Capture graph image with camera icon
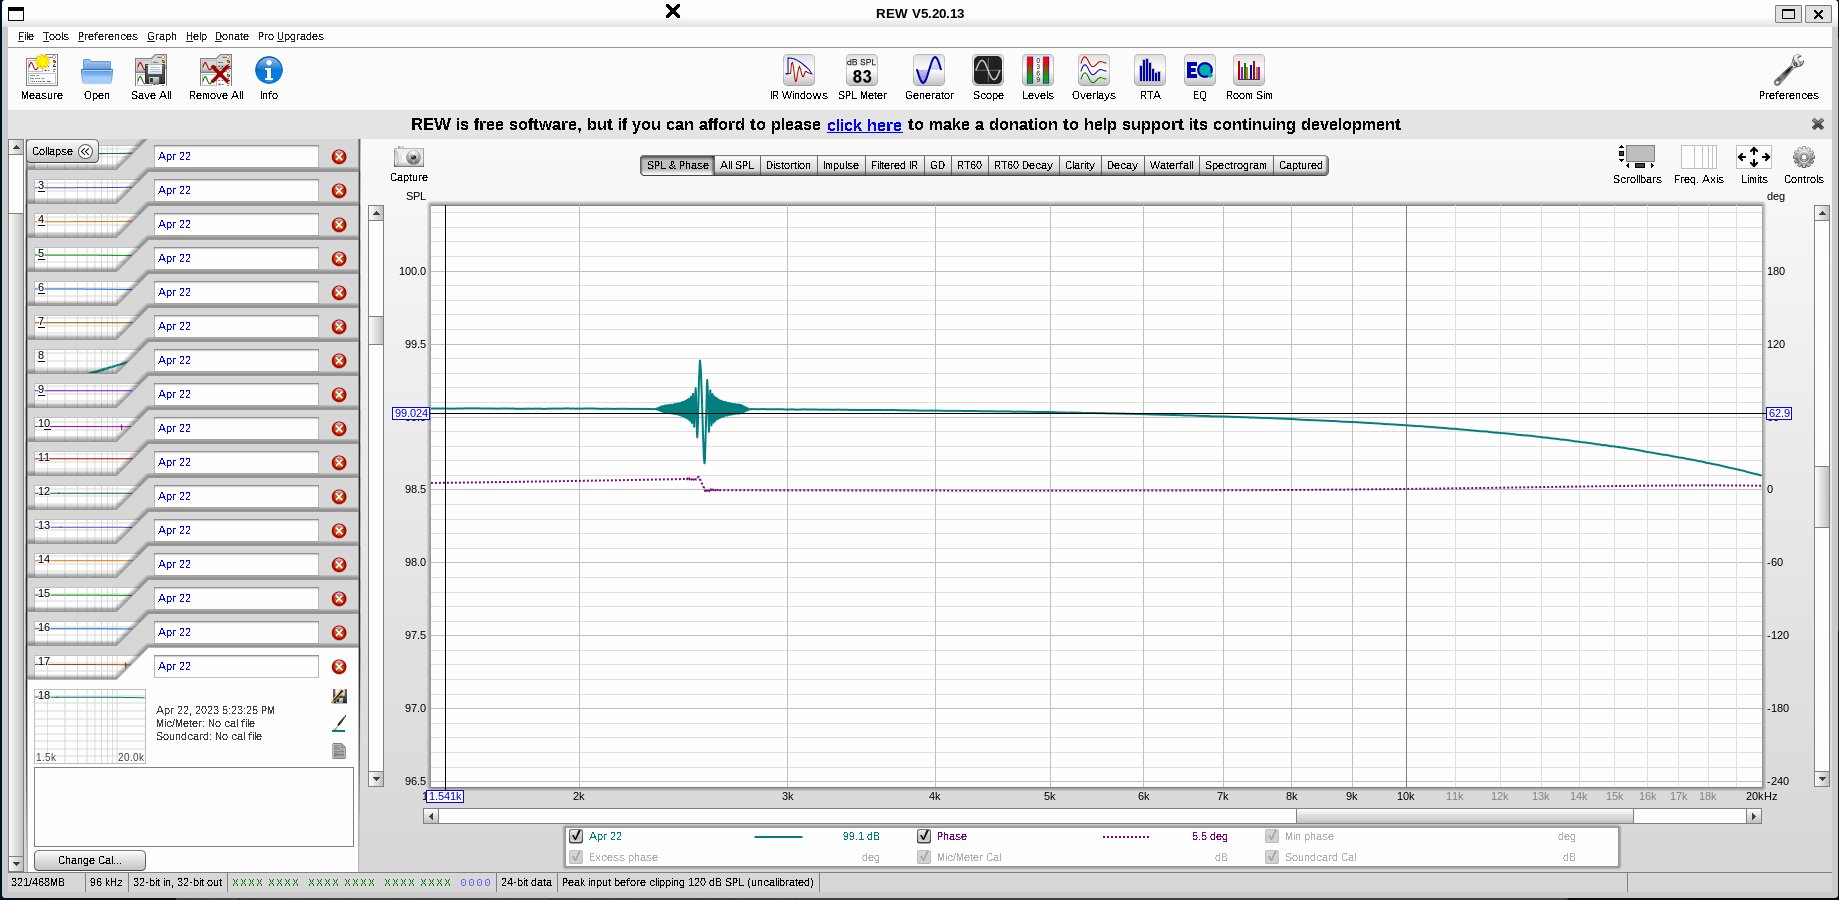 pos(409,164)
